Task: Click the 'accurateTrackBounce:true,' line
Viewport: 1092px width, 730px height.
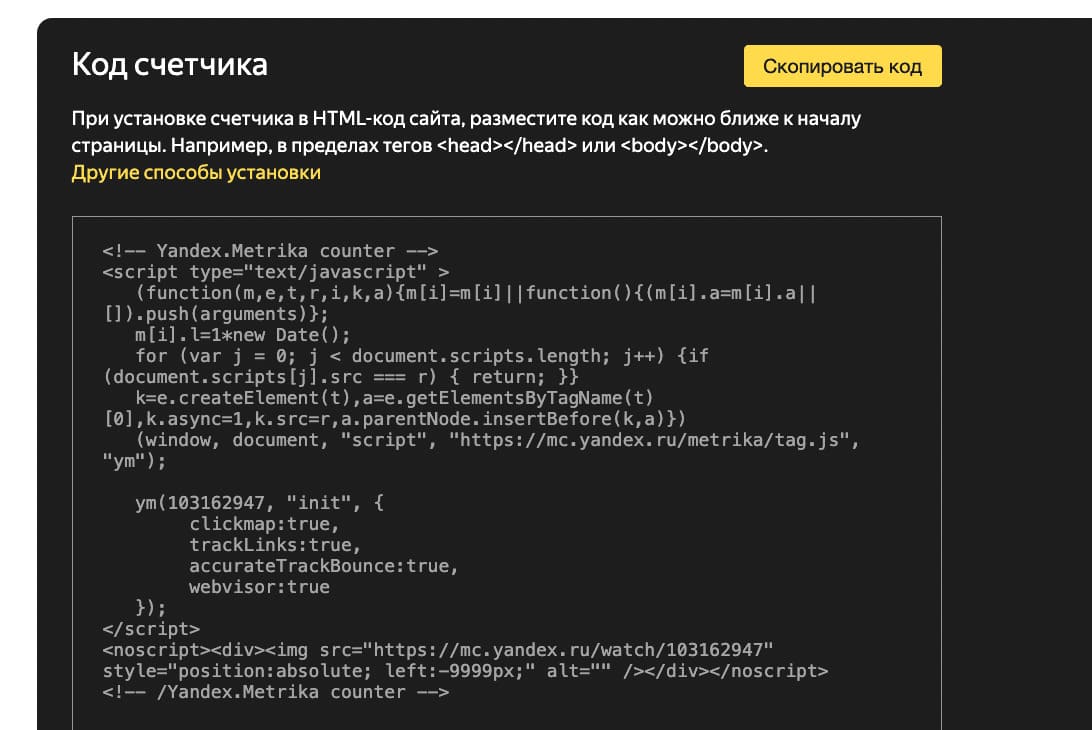Action: tap(323, 566)
